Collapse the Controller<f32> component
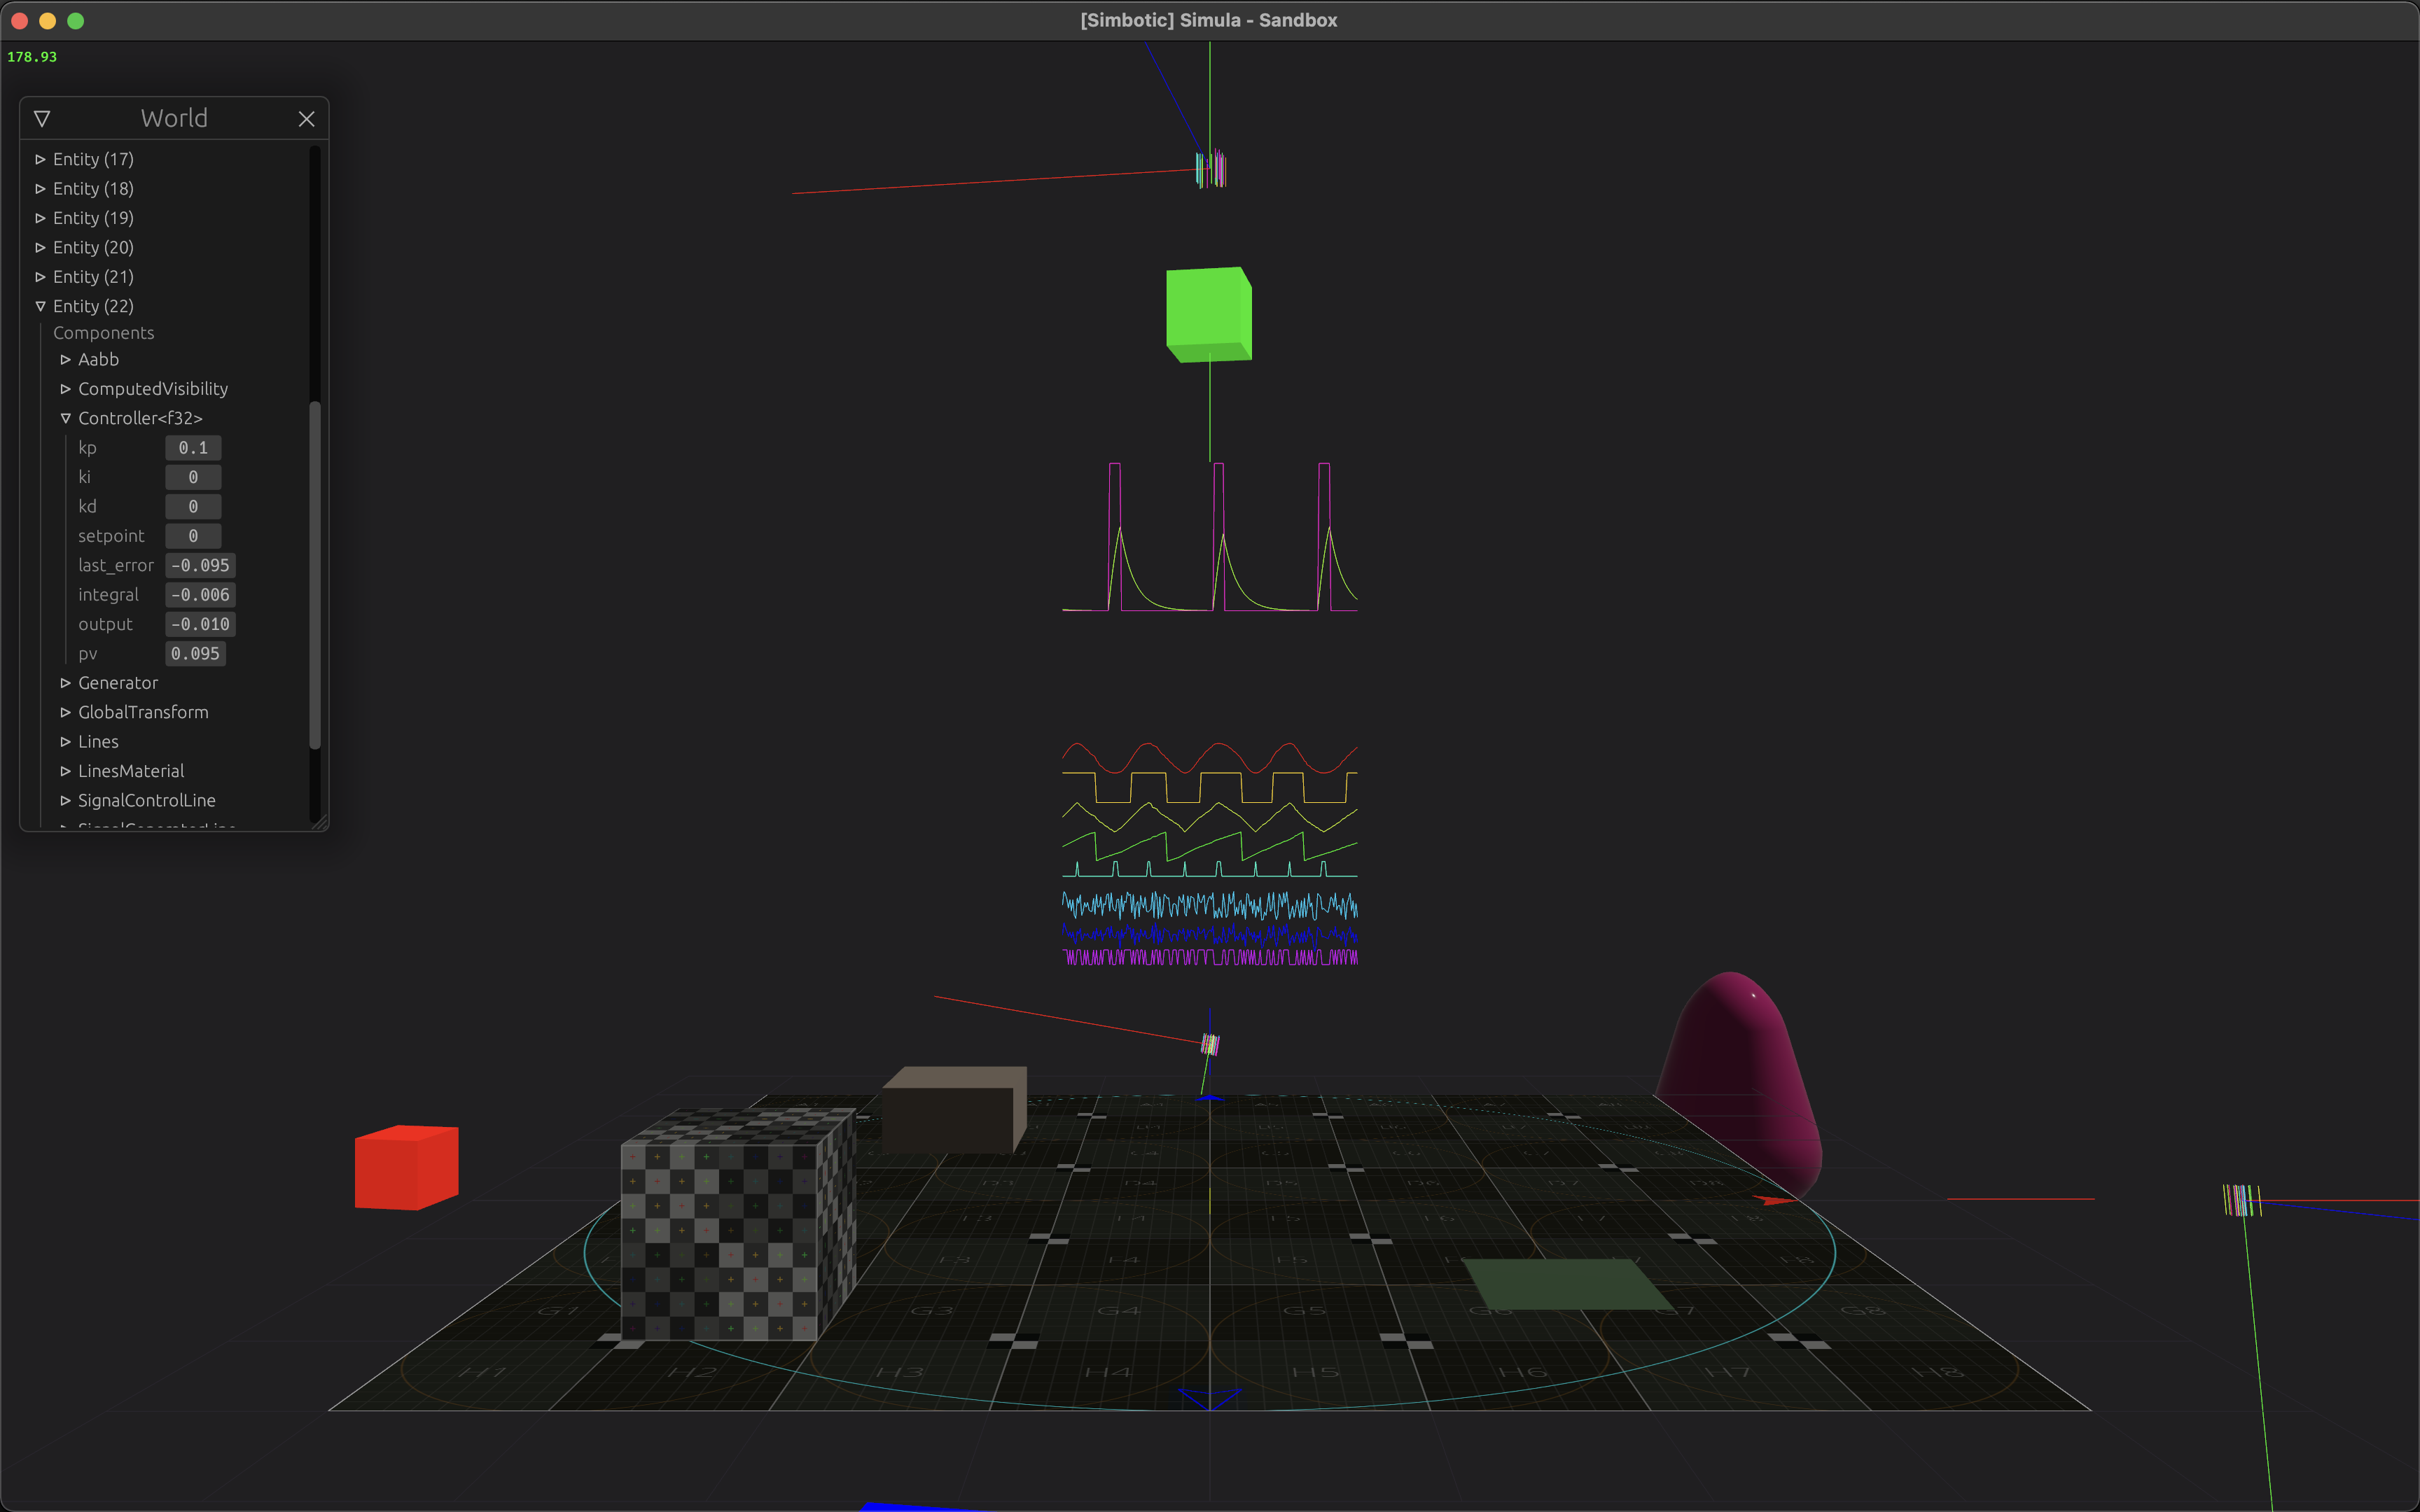The image size is (2420, 1512). [x=65, y=418]
